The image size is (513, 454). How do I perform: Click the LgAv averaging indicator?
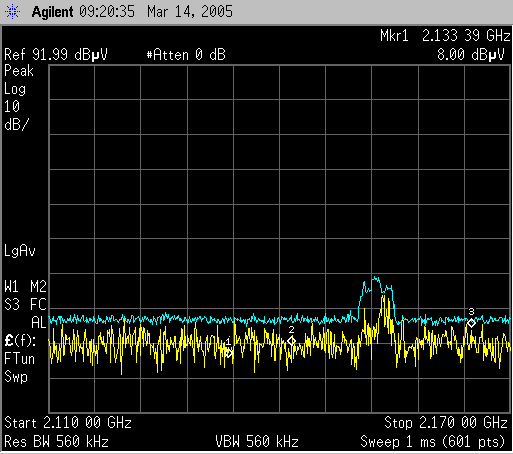pyautogui.click(x=20, y=251)
